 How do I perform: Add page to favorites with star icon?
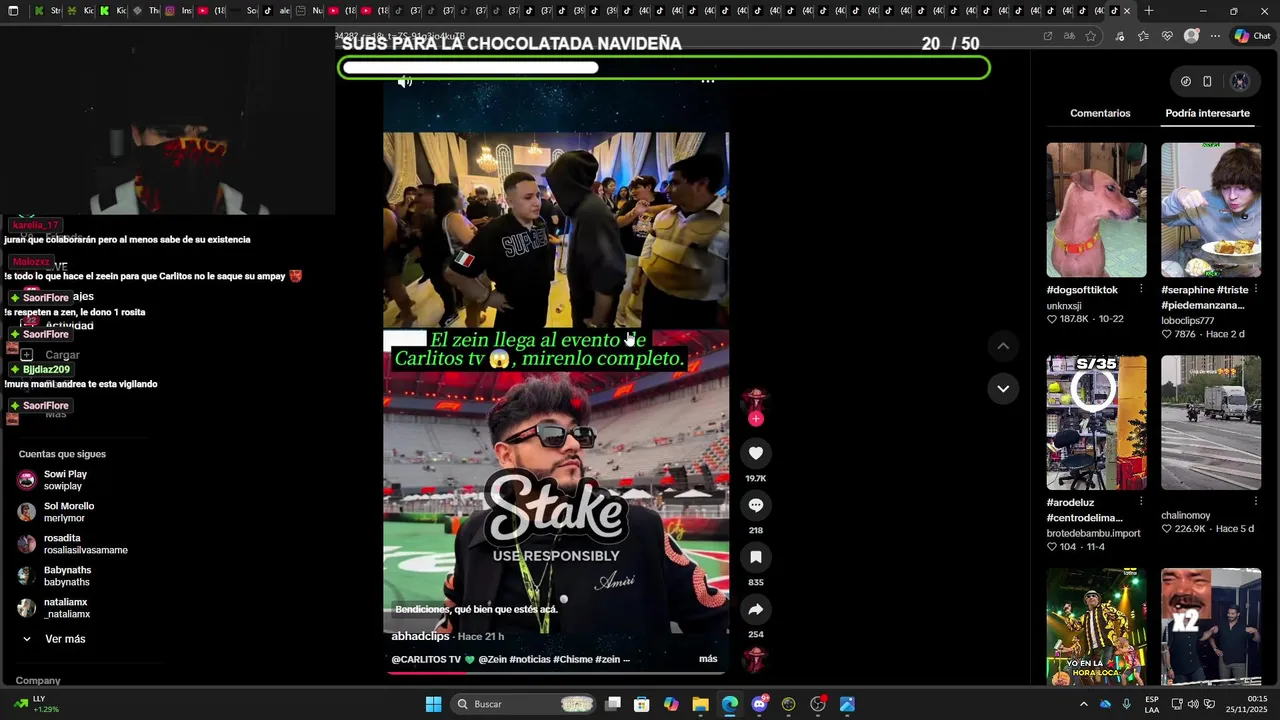[x=1091, y=36]
